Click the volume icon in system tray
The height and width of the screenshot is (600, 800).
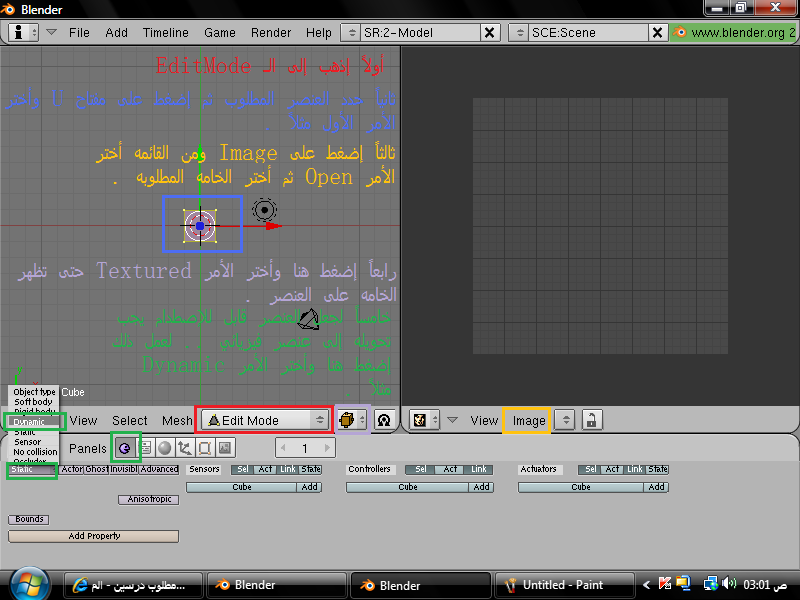(730, 584)
